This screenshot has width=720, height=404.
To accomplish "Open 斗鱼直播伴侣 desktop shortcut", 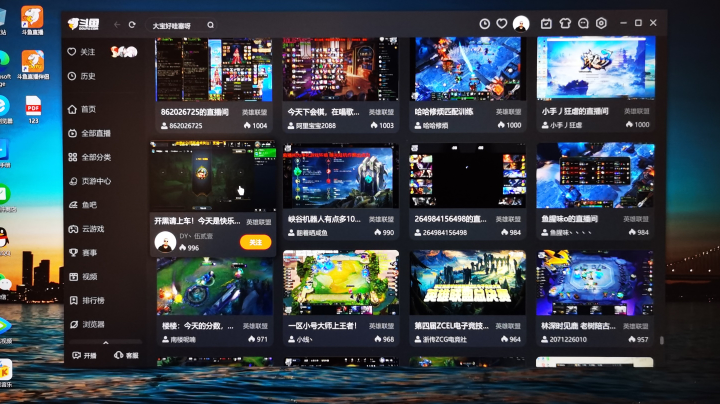I will click(x=33, y=65).
